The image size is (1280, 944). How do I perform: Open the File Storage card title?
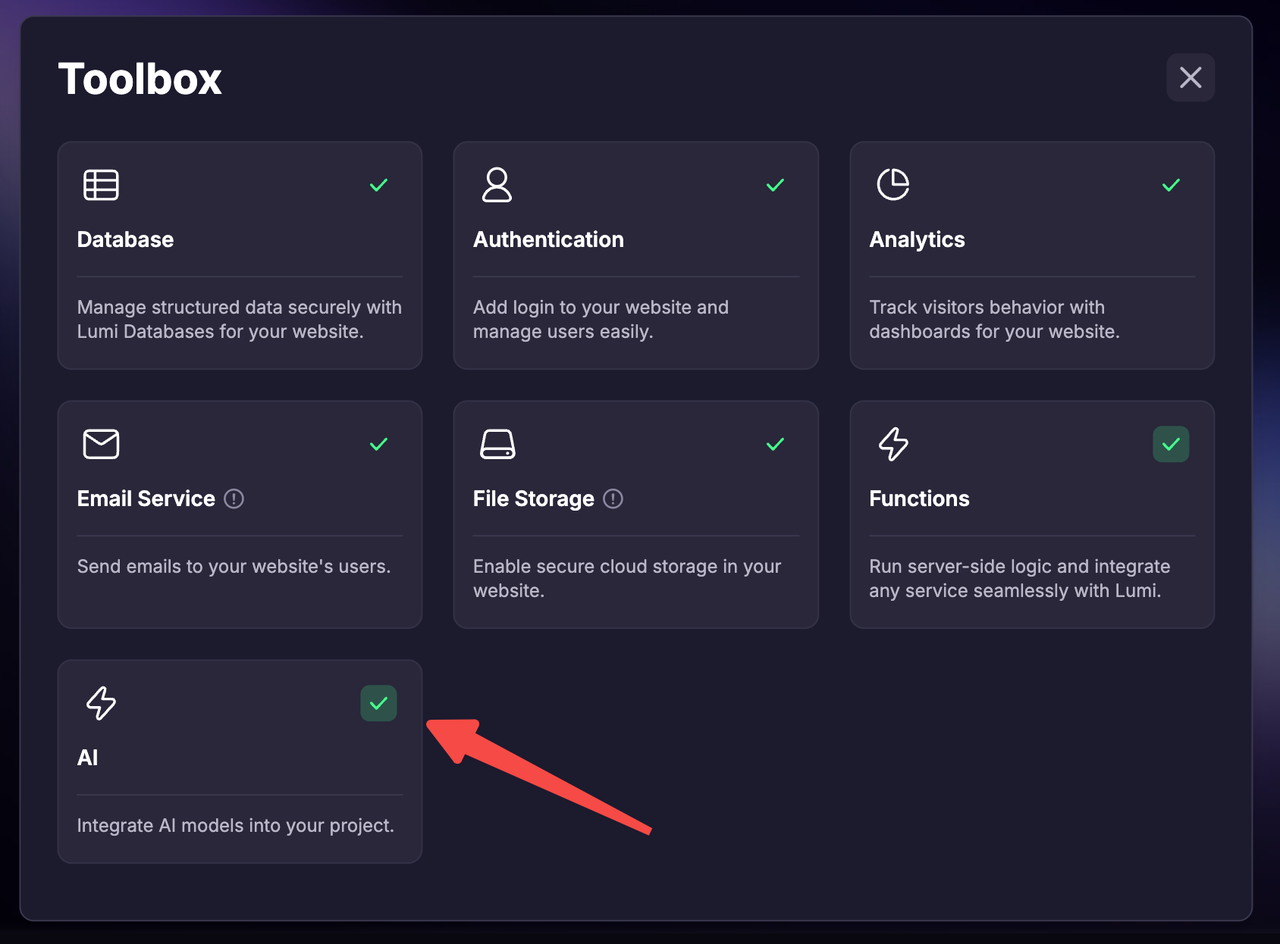tap(533, 499)
